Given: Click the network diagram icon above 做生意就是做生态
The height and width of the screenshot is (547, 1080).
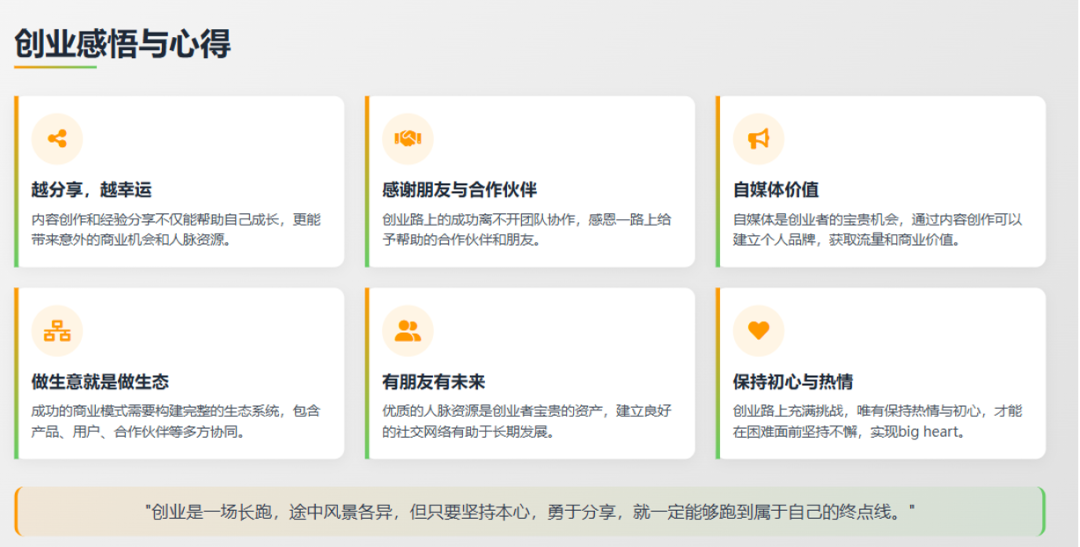Looking at the screenshot, I should (57, 331).
